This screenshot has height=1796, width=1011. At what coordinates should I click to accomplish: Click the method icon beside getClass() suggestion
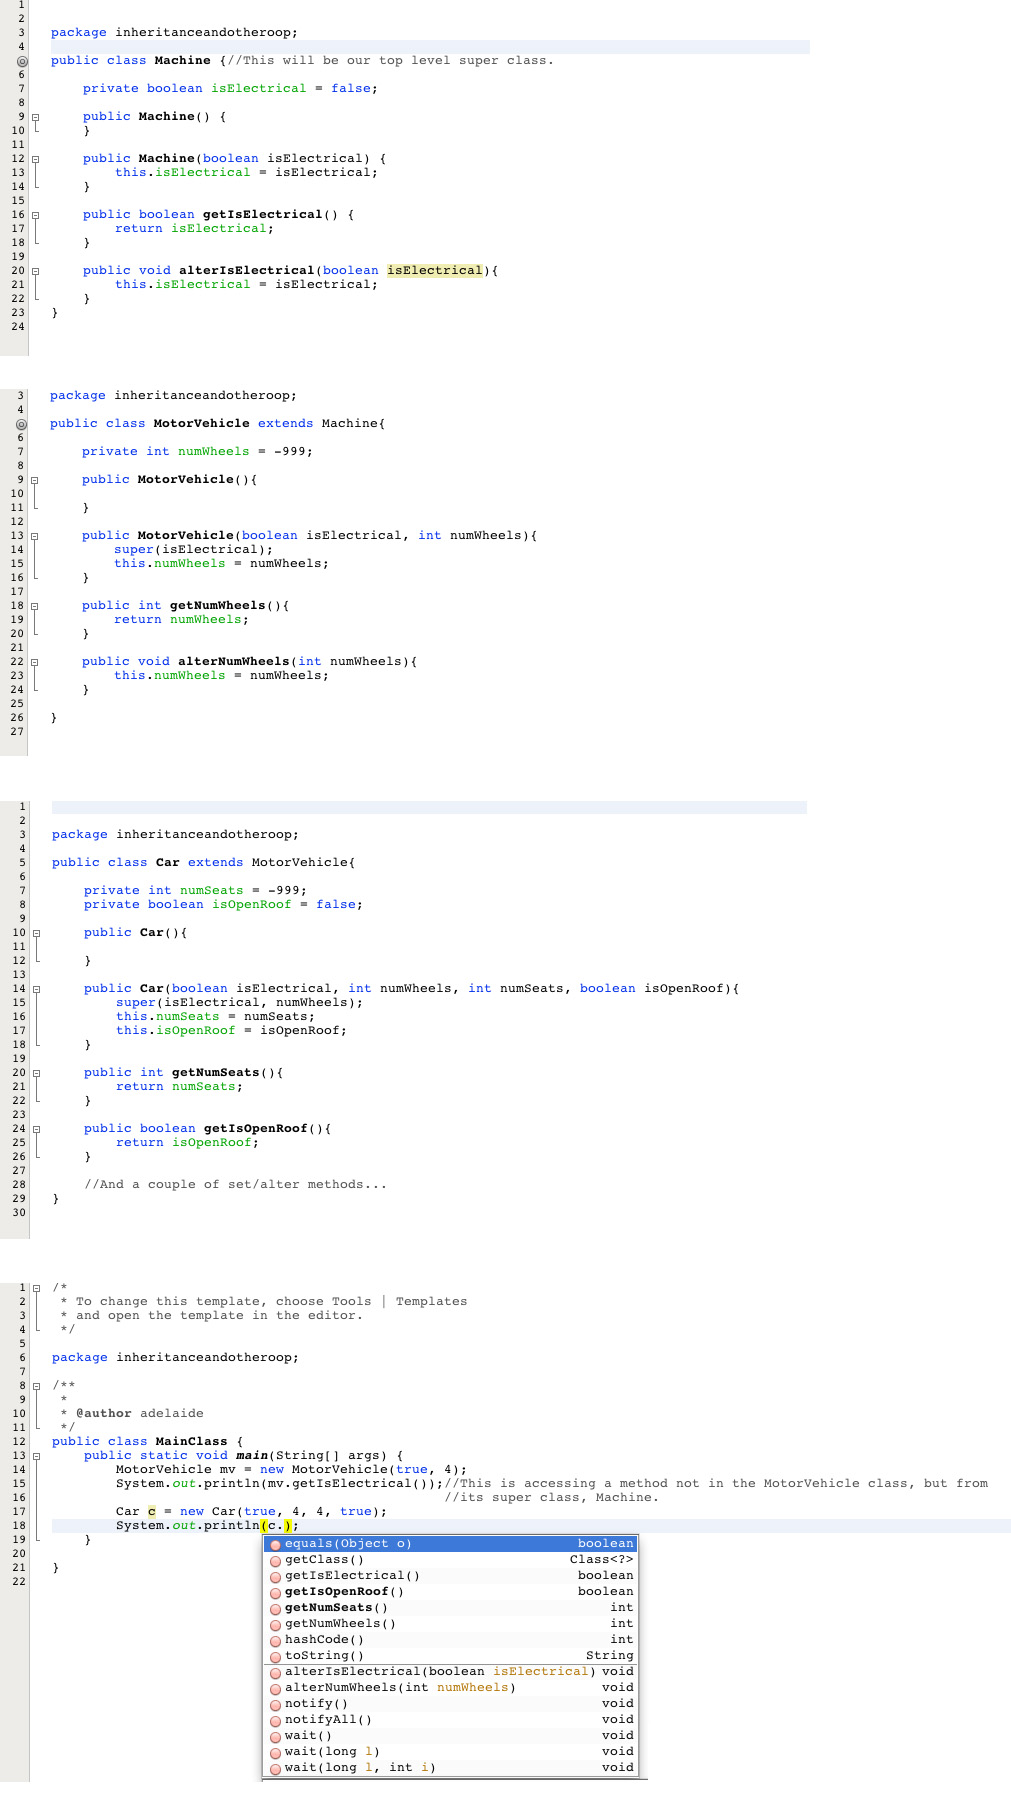tap(275, 1560)
